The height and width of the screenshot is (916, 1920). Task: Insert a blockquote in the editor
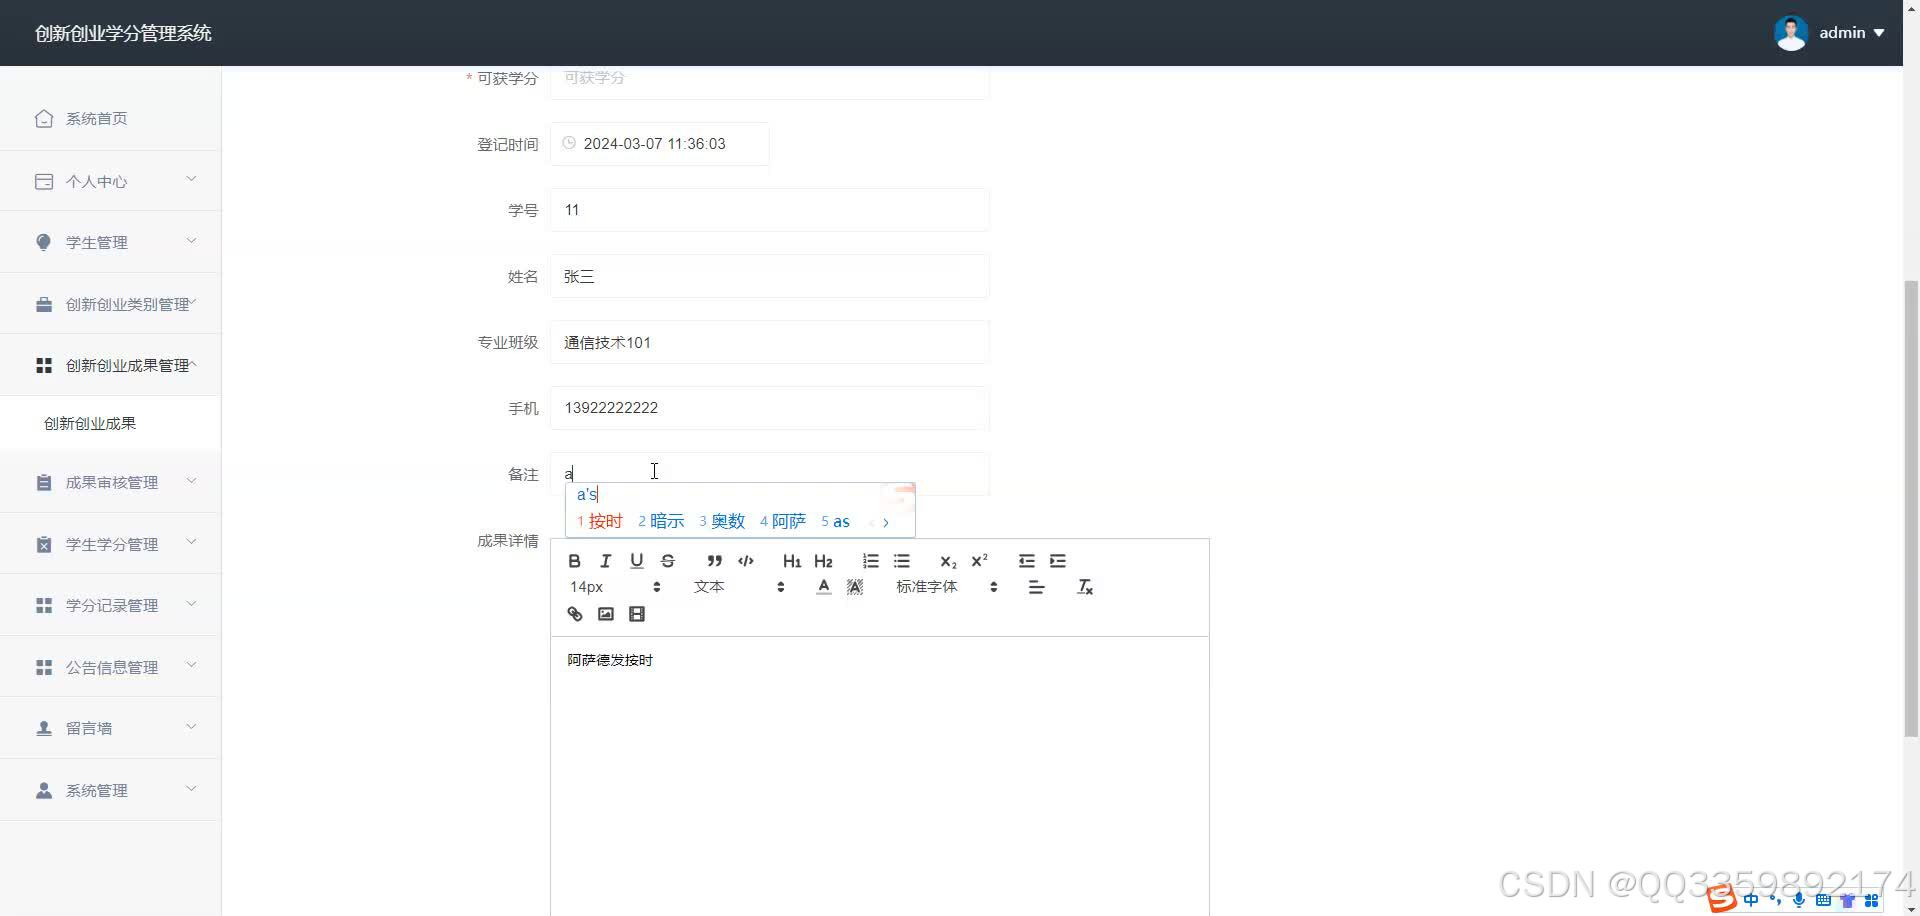coord(714,561)
